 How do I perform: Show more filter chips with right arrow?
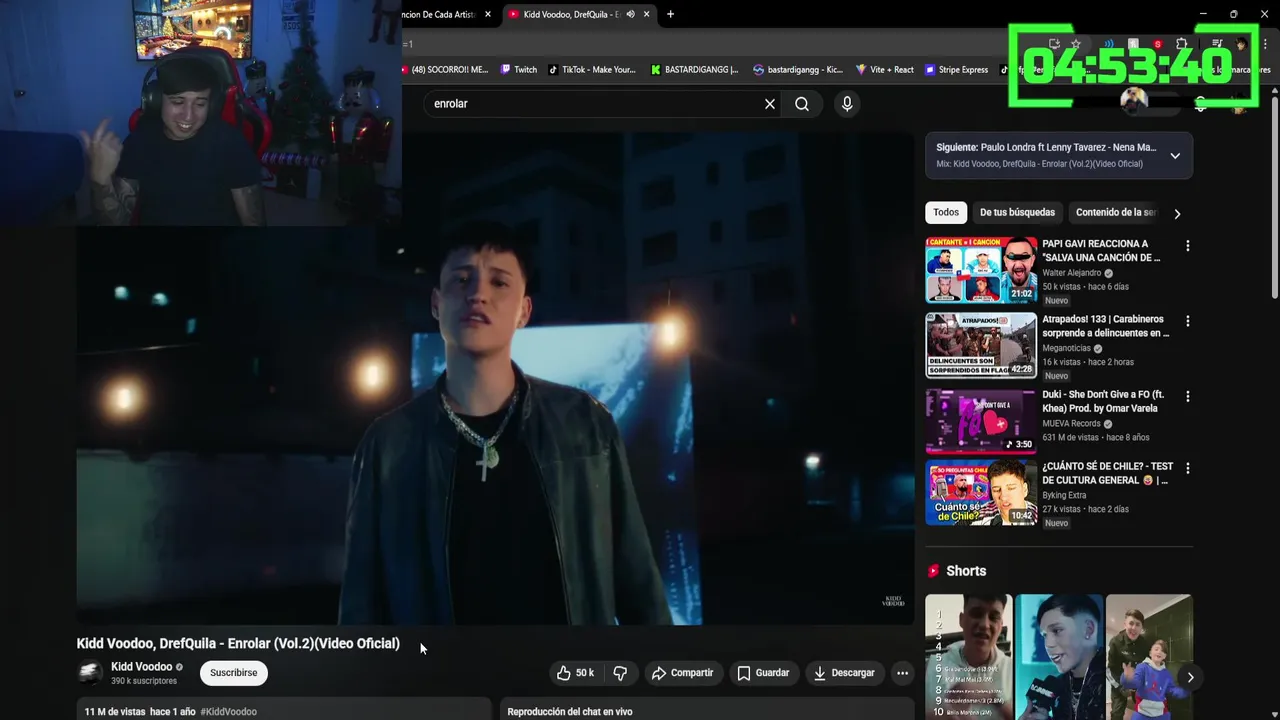[x=1177, y=213]
